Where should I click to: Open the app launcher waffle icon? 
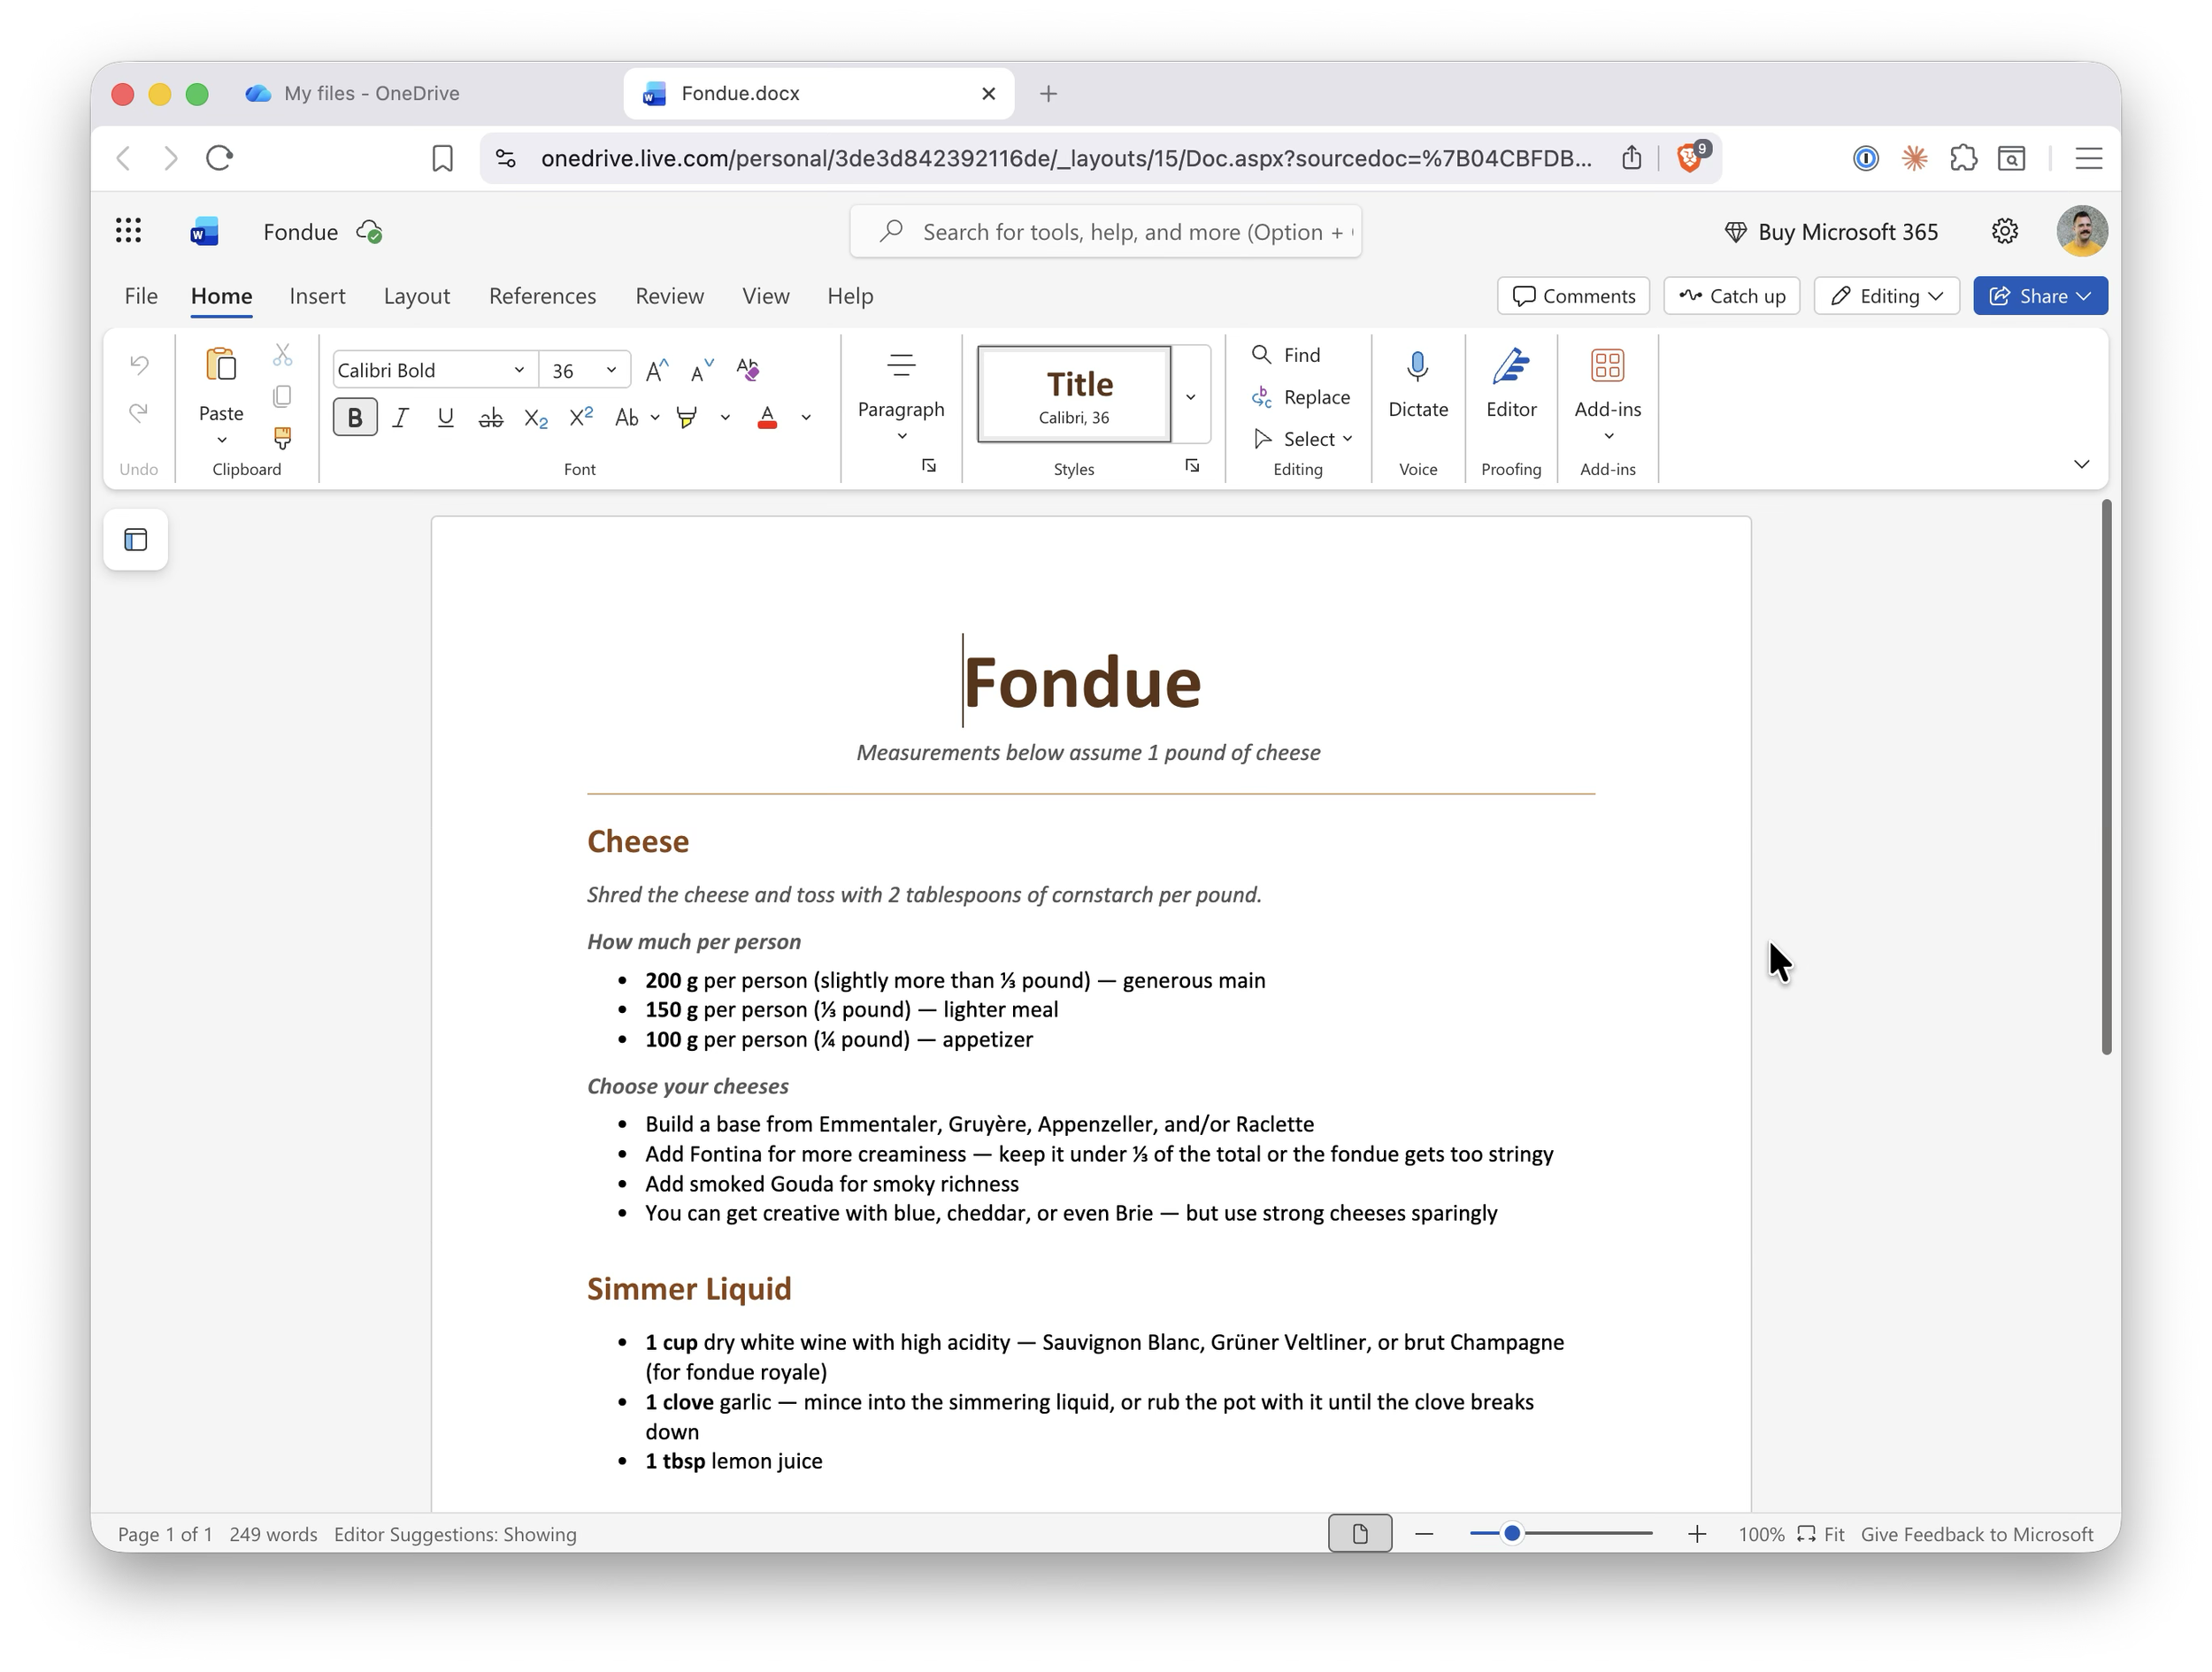[128, 231]
